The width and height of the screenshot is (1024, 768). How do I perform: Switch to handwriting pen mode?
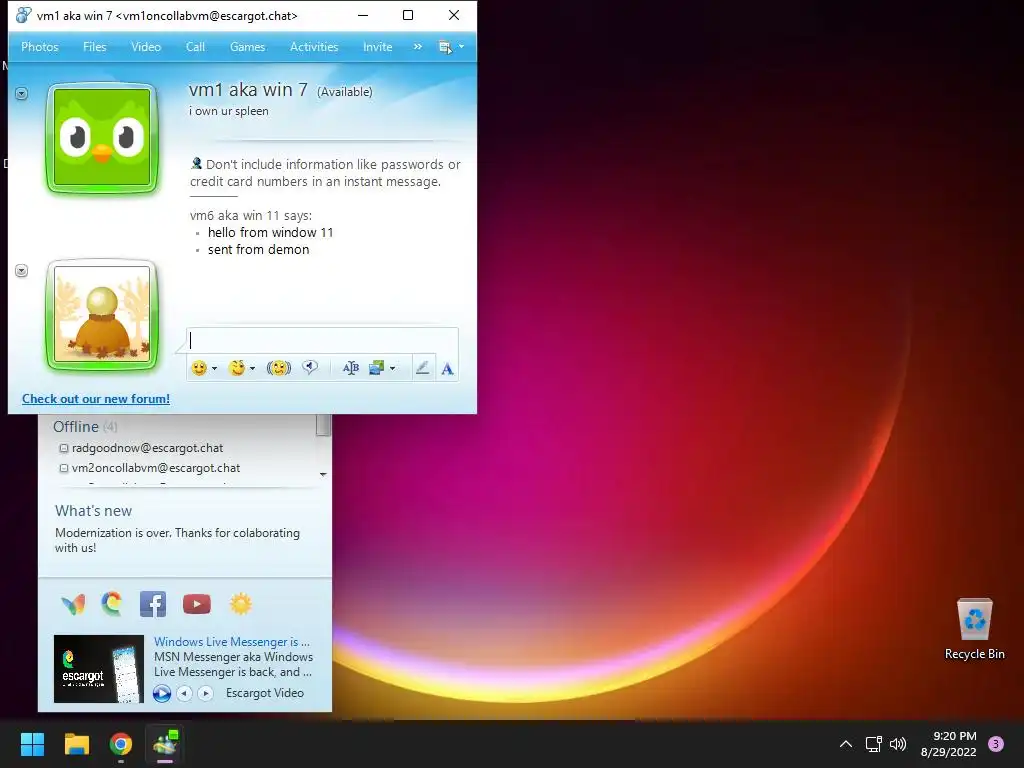pos(423,368)
